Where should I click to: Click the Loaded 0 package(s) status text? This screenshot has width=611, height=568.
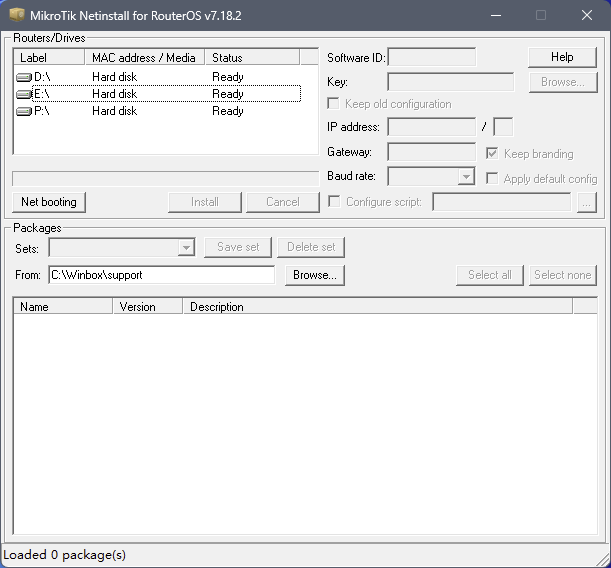(64, 555)
